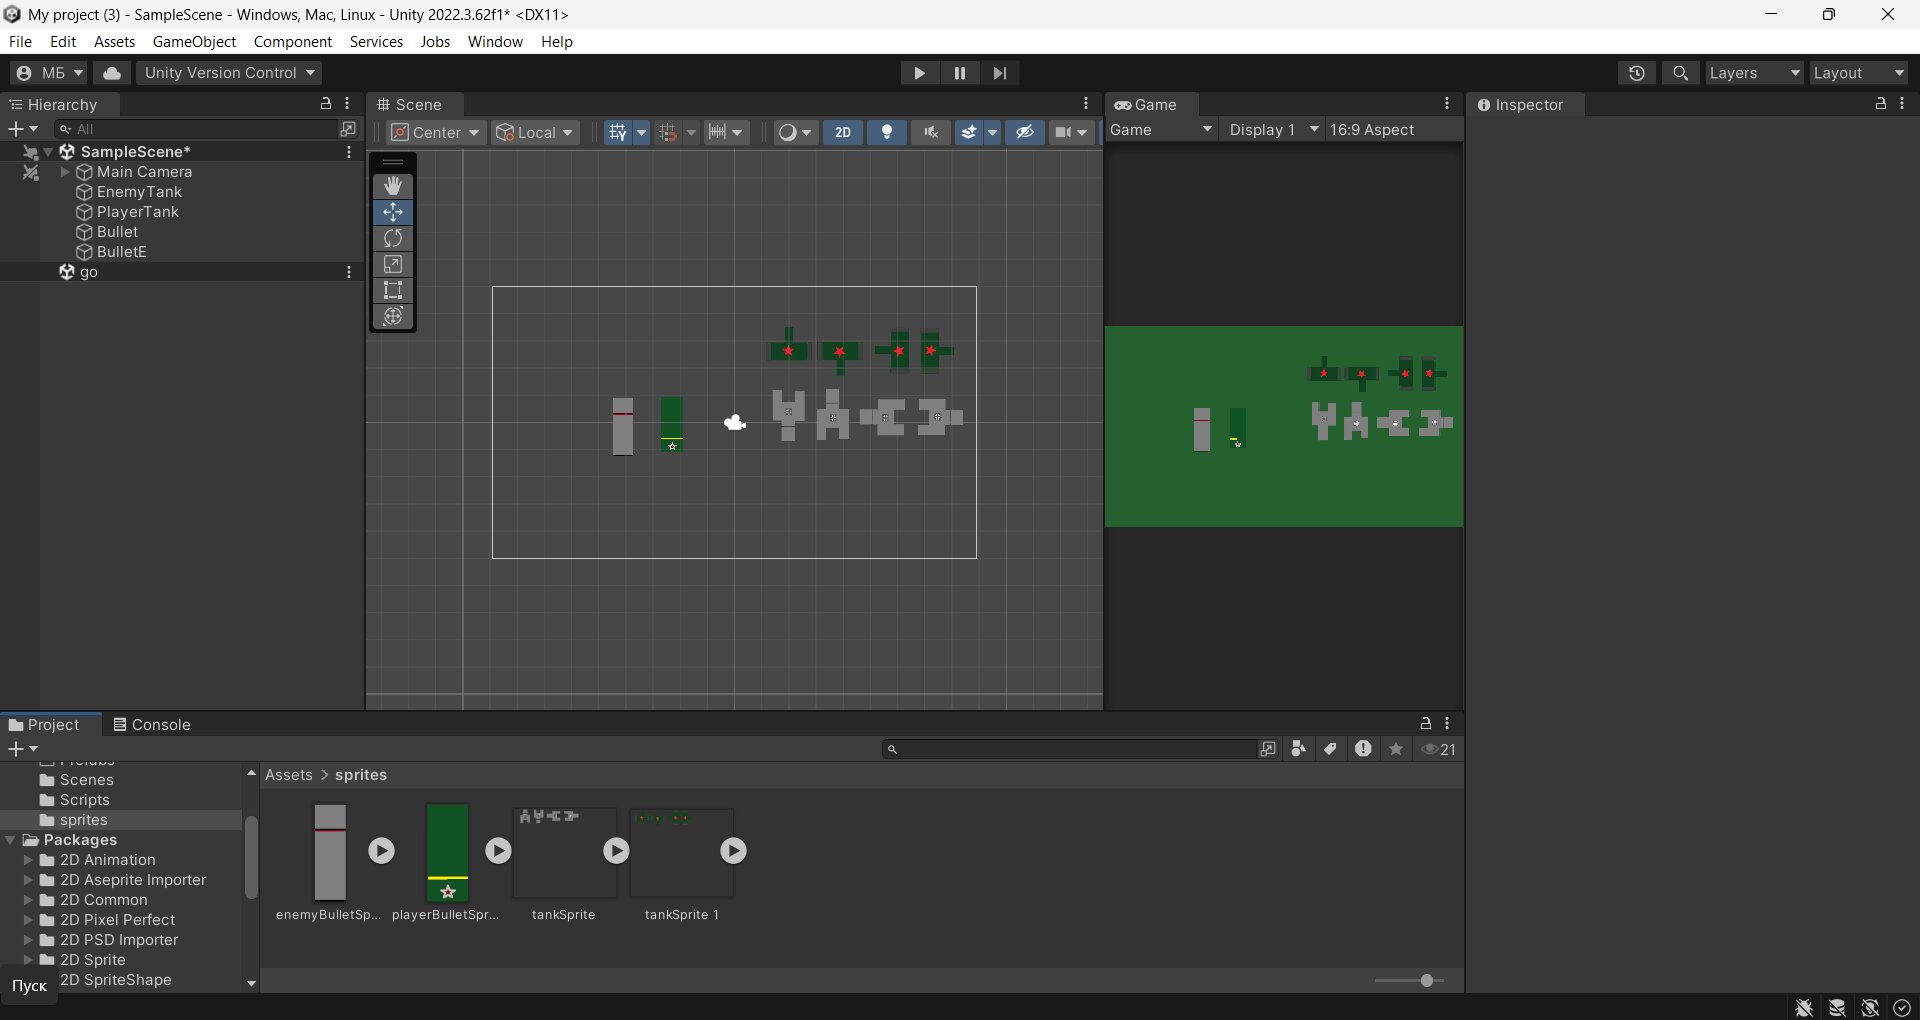Viewport: 1920px width, 1020px height.
Task: Select the Rotate tool
Action: click(393, 238)
